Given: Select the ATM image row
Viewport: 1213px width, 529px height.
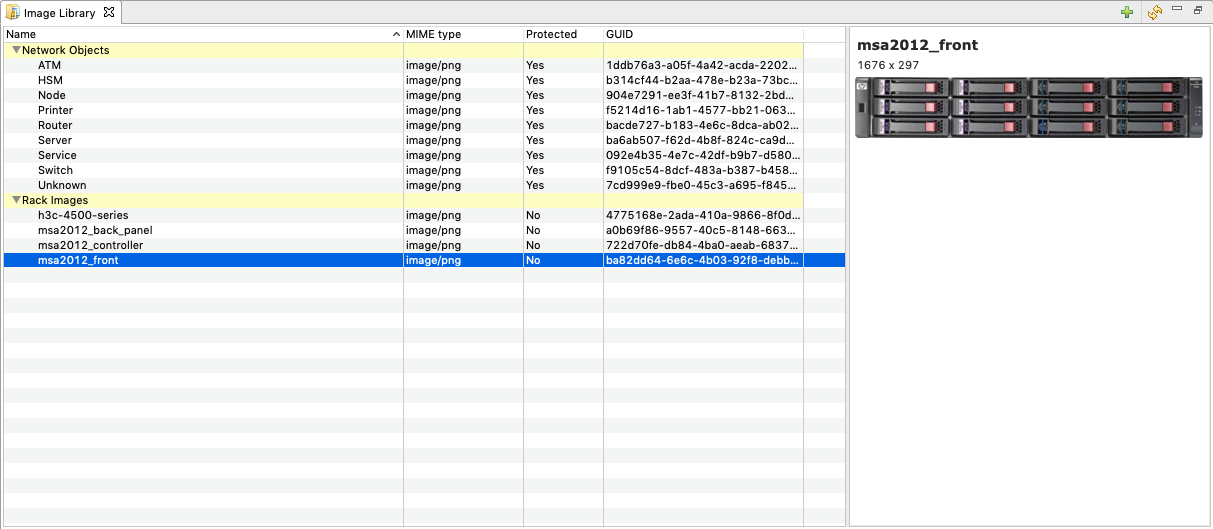Looking at the screenshot, I should point(49,65).
